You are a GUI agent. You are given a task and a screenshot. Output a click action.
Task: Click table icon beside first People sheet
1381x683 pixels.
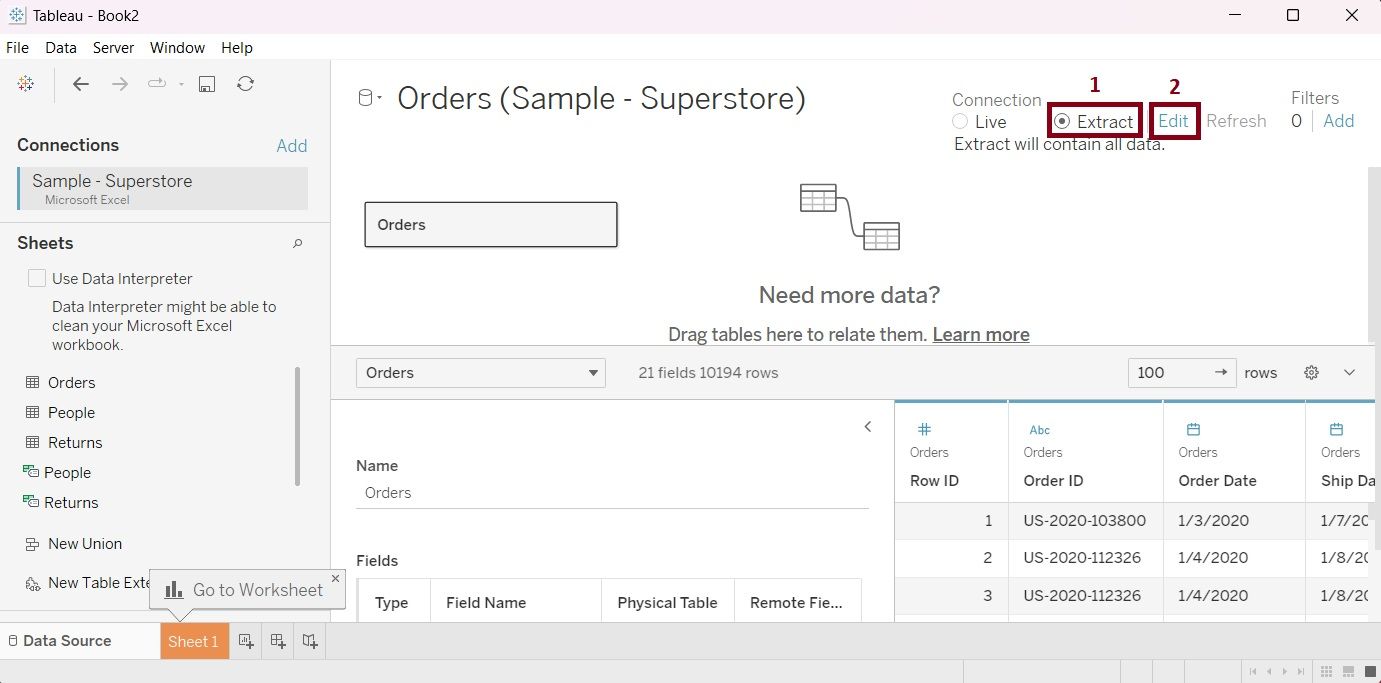(32, 412)
